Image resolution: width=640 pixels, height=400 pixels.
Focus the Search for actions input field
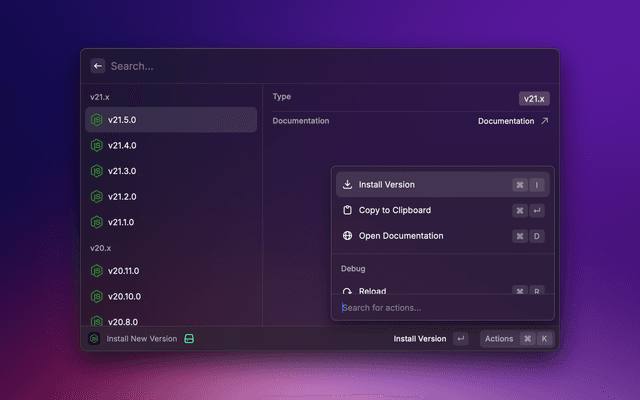click(x=440, y=307)
